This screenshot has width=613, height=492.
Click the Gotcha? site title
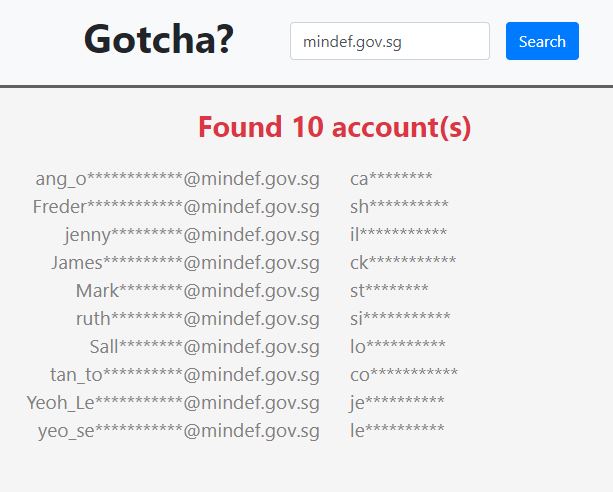click(159, 40)
